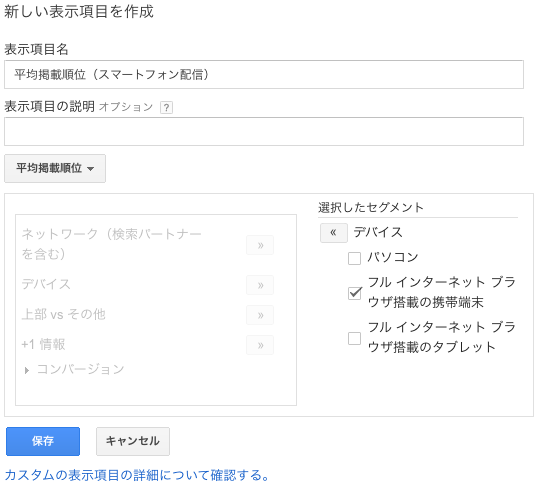Click the » arrow beside +1 情報

[x=260, y=345]
